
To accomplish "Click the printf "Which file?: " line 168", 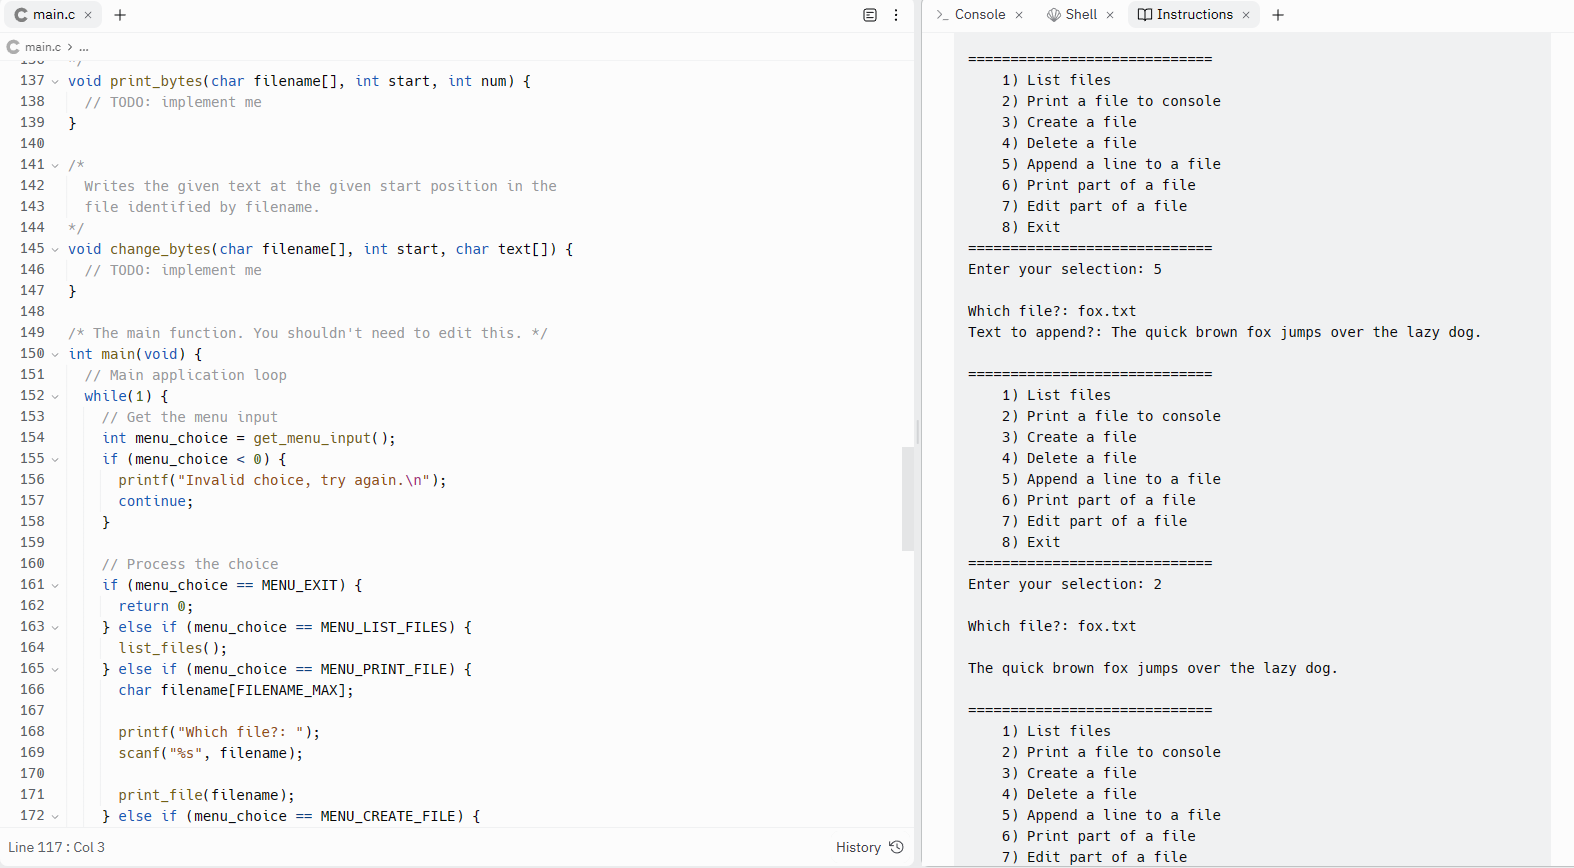I will coord(220,732).
